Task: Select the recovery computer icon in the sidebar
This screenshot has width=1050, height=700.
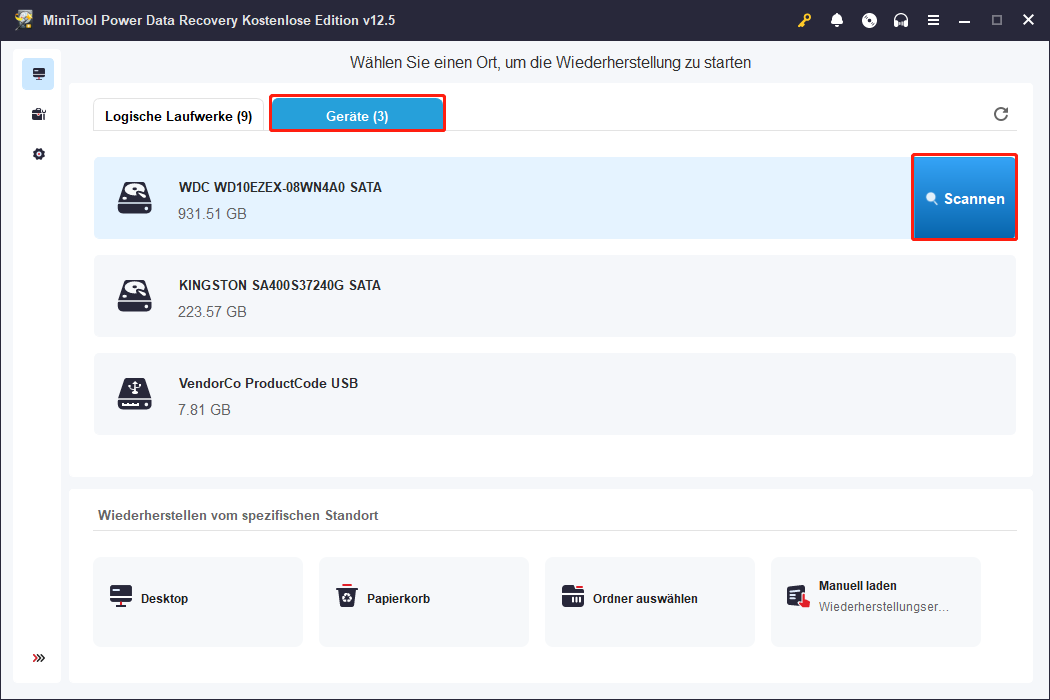Action: click(38, 74)
